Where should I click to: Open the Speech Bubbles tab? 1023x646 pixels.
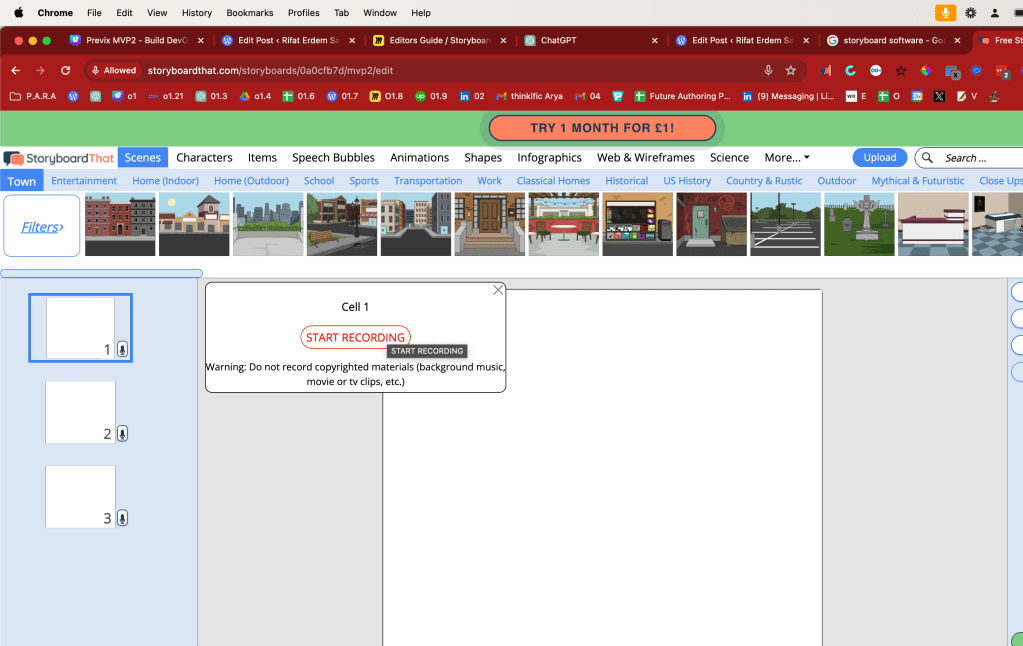tap(333, 157)
